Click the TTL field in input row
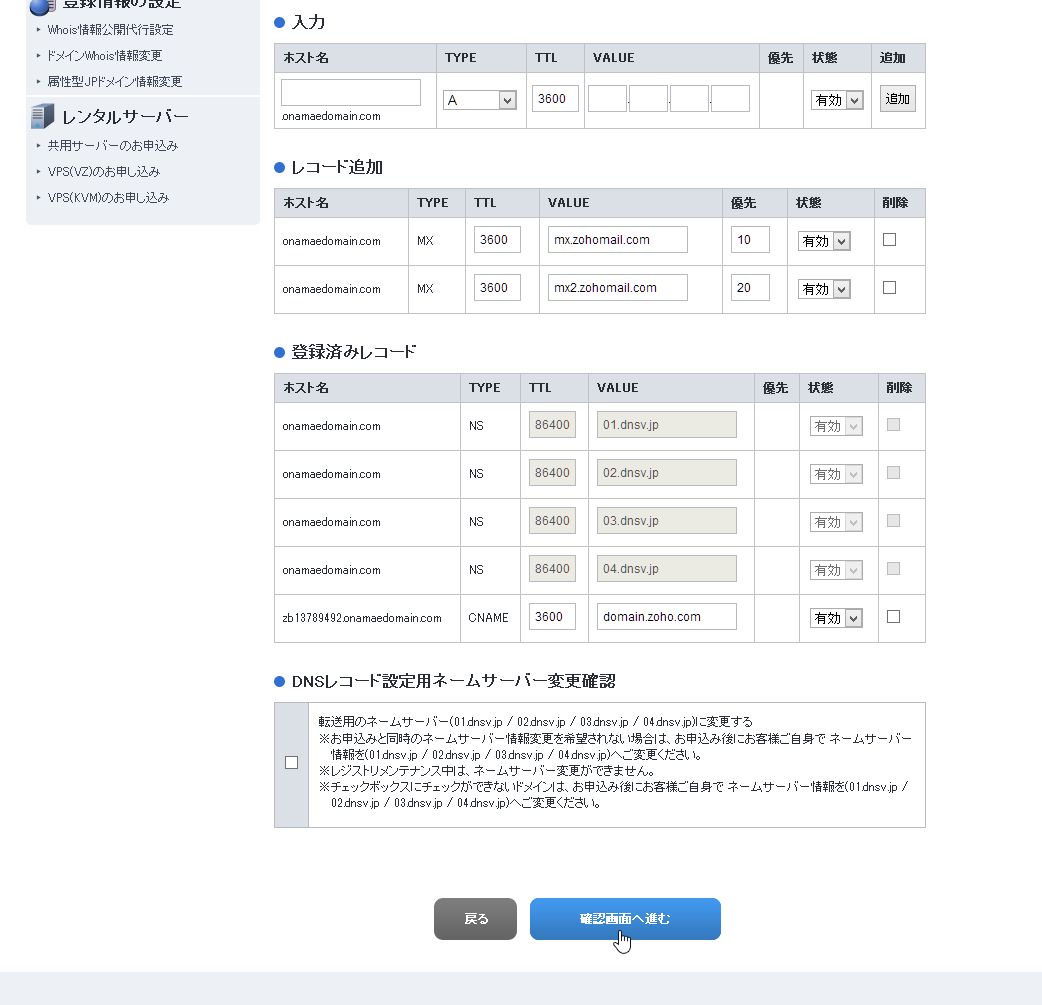Screen dimensions: 1042x1005 (x=555, y=98)
